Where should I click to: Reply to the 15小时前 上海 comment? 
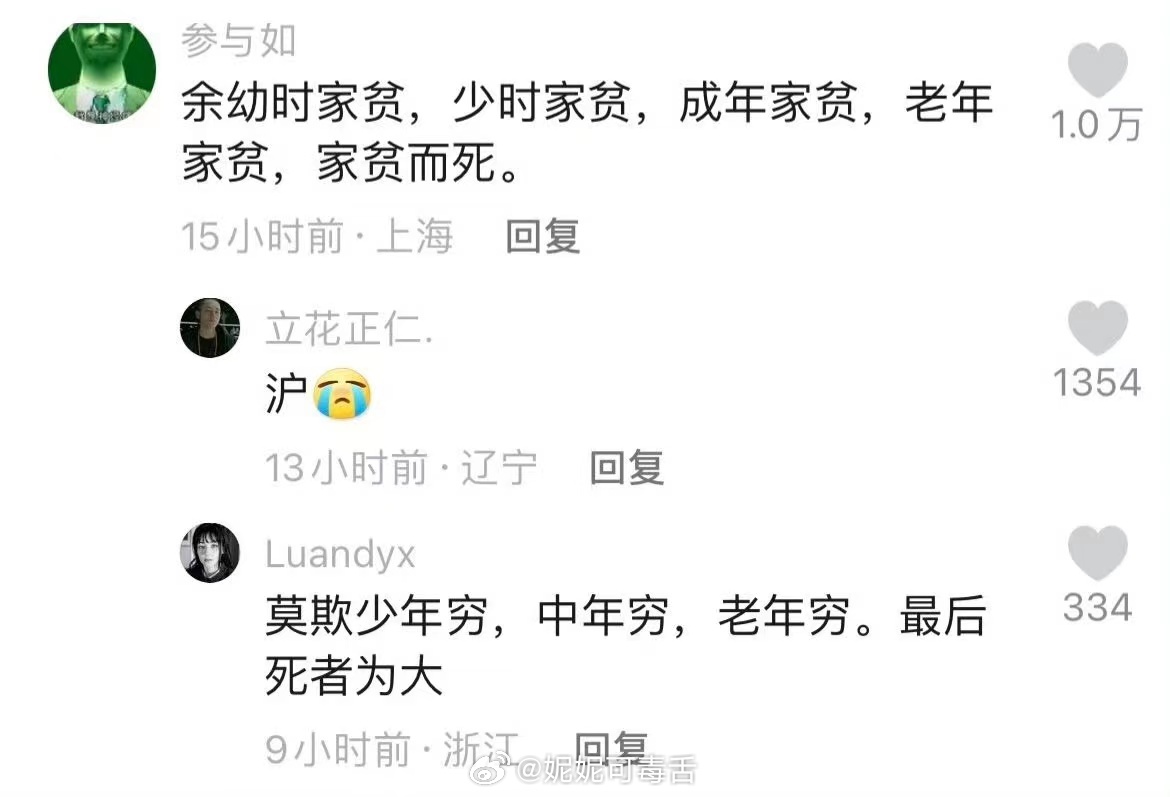pyautogui.click(x=542, y=237)
